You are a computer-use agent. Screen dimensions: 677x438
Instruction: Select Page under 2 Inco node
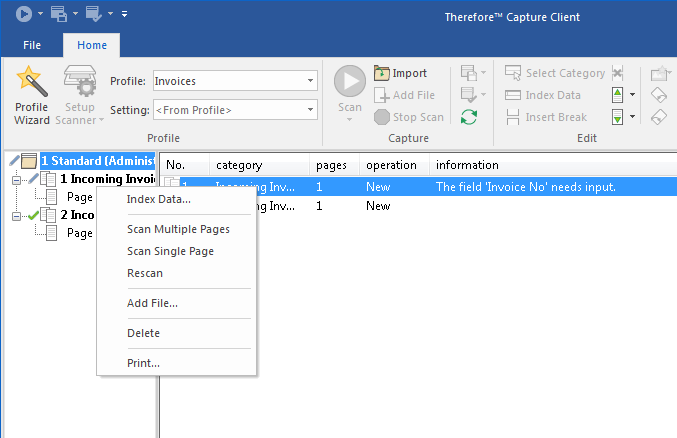80,233
